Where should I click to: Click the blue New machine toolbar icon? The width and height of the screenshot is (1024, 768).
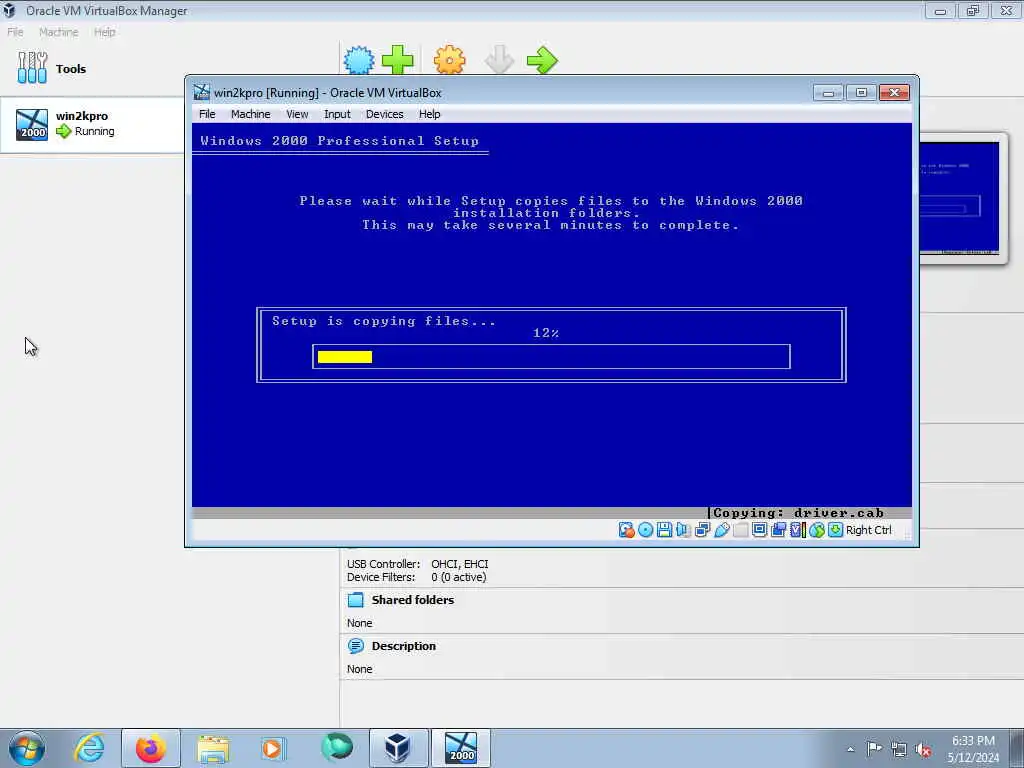[x=359, y=60]
